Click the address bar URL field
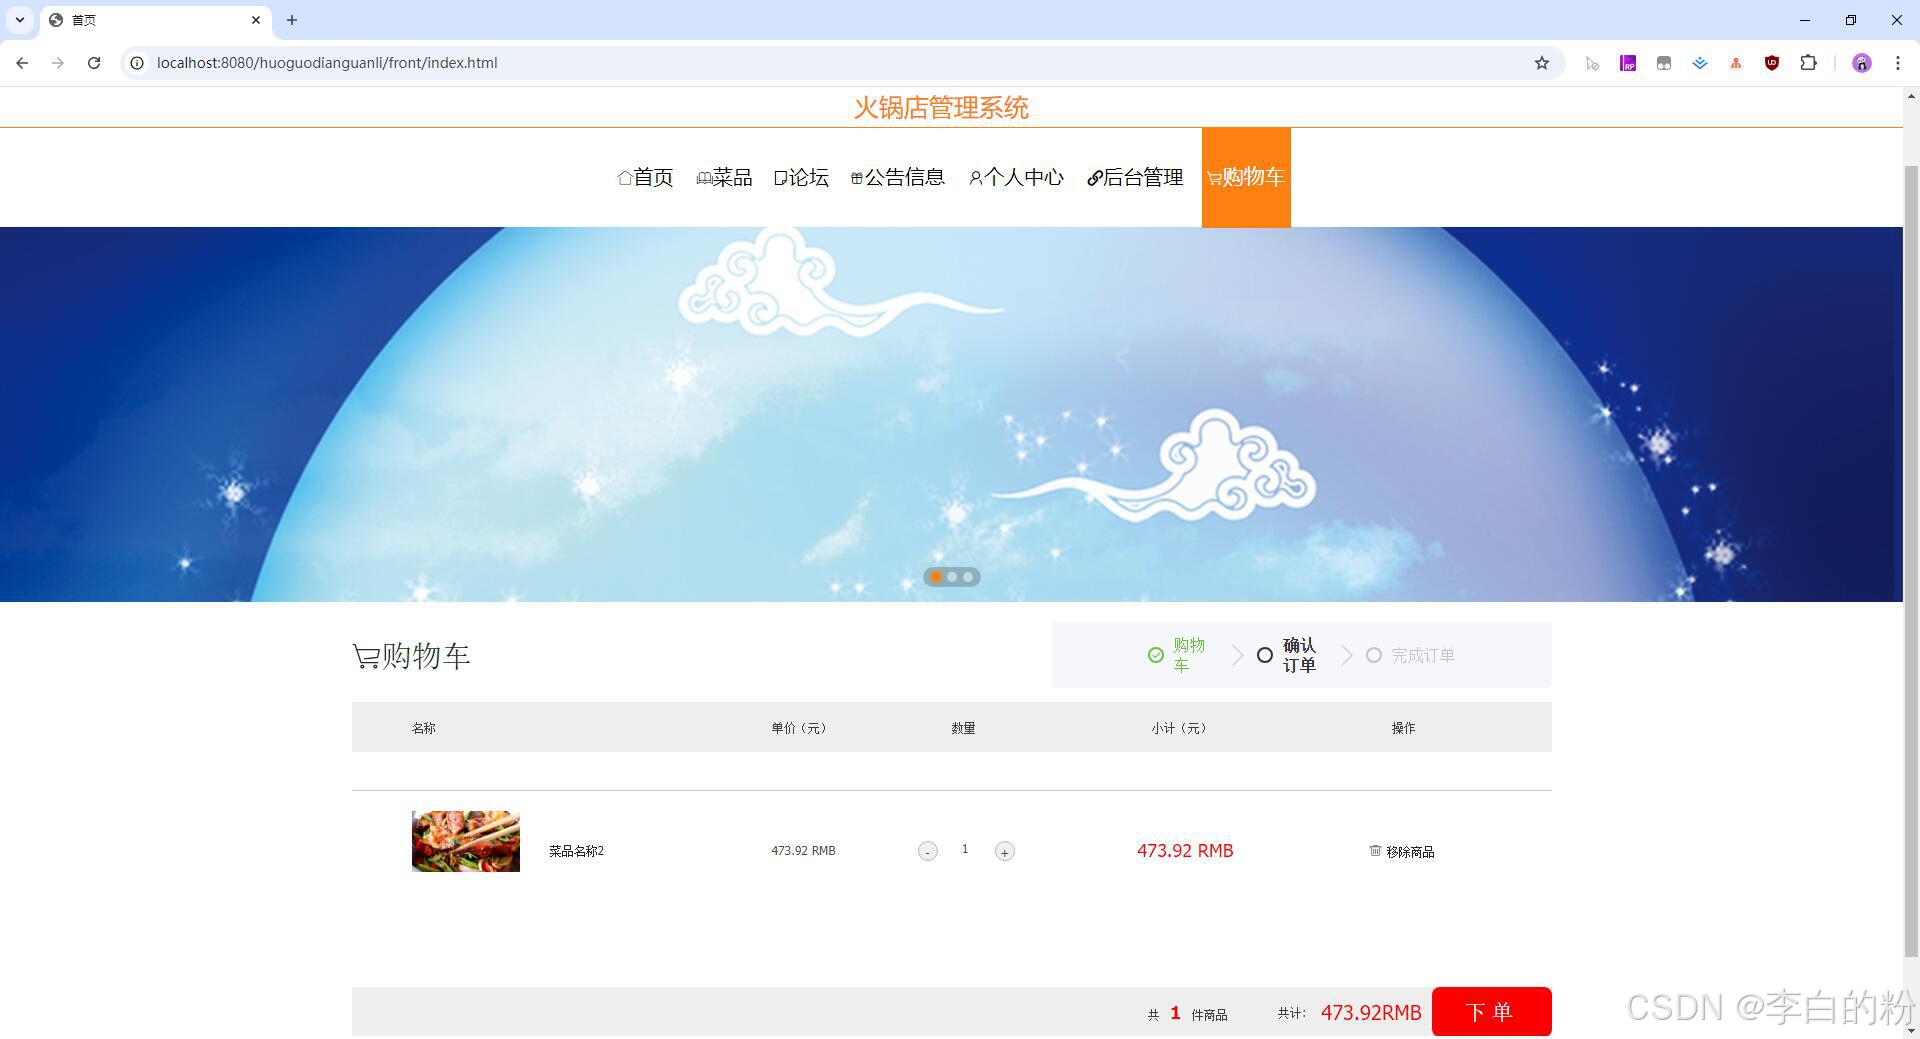 point(840,63)
